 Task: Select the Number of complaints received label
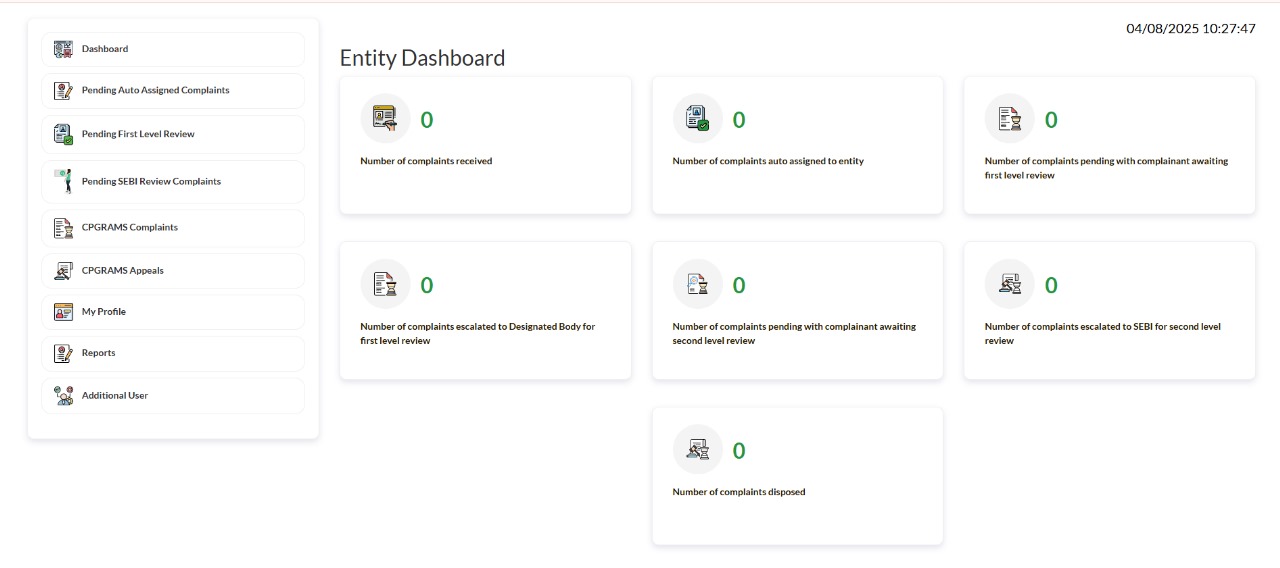tap(426, 161)
